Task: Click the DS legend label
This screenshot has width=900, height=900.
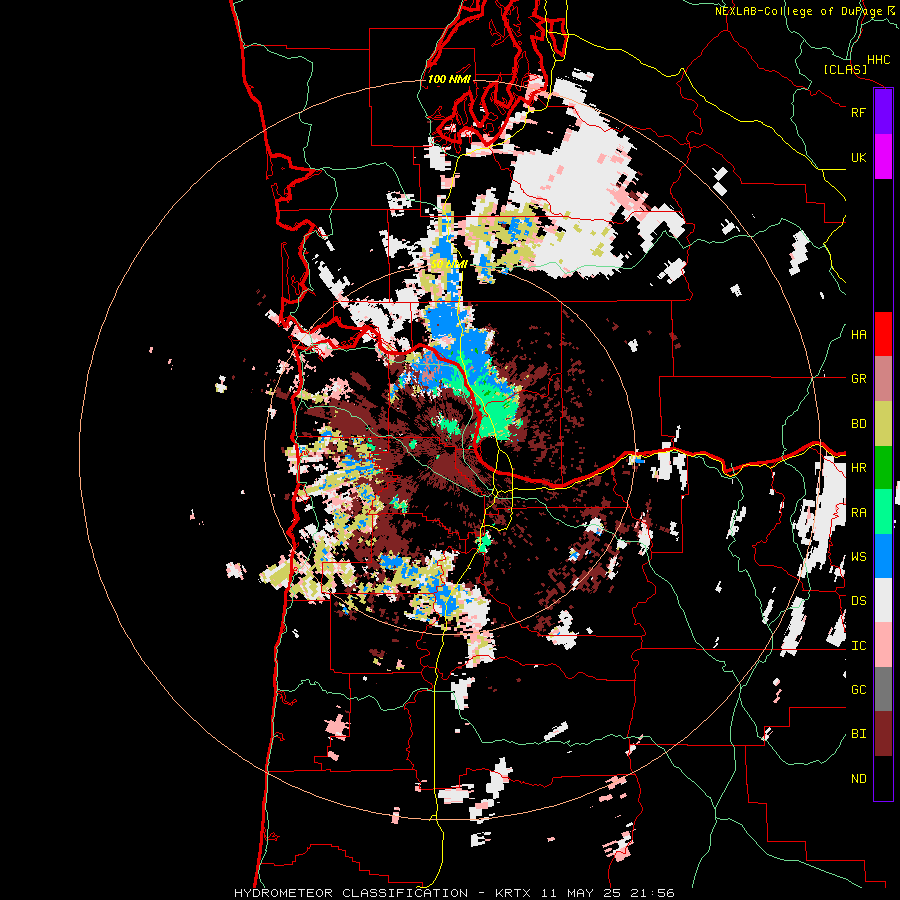Action: (858, 601)
